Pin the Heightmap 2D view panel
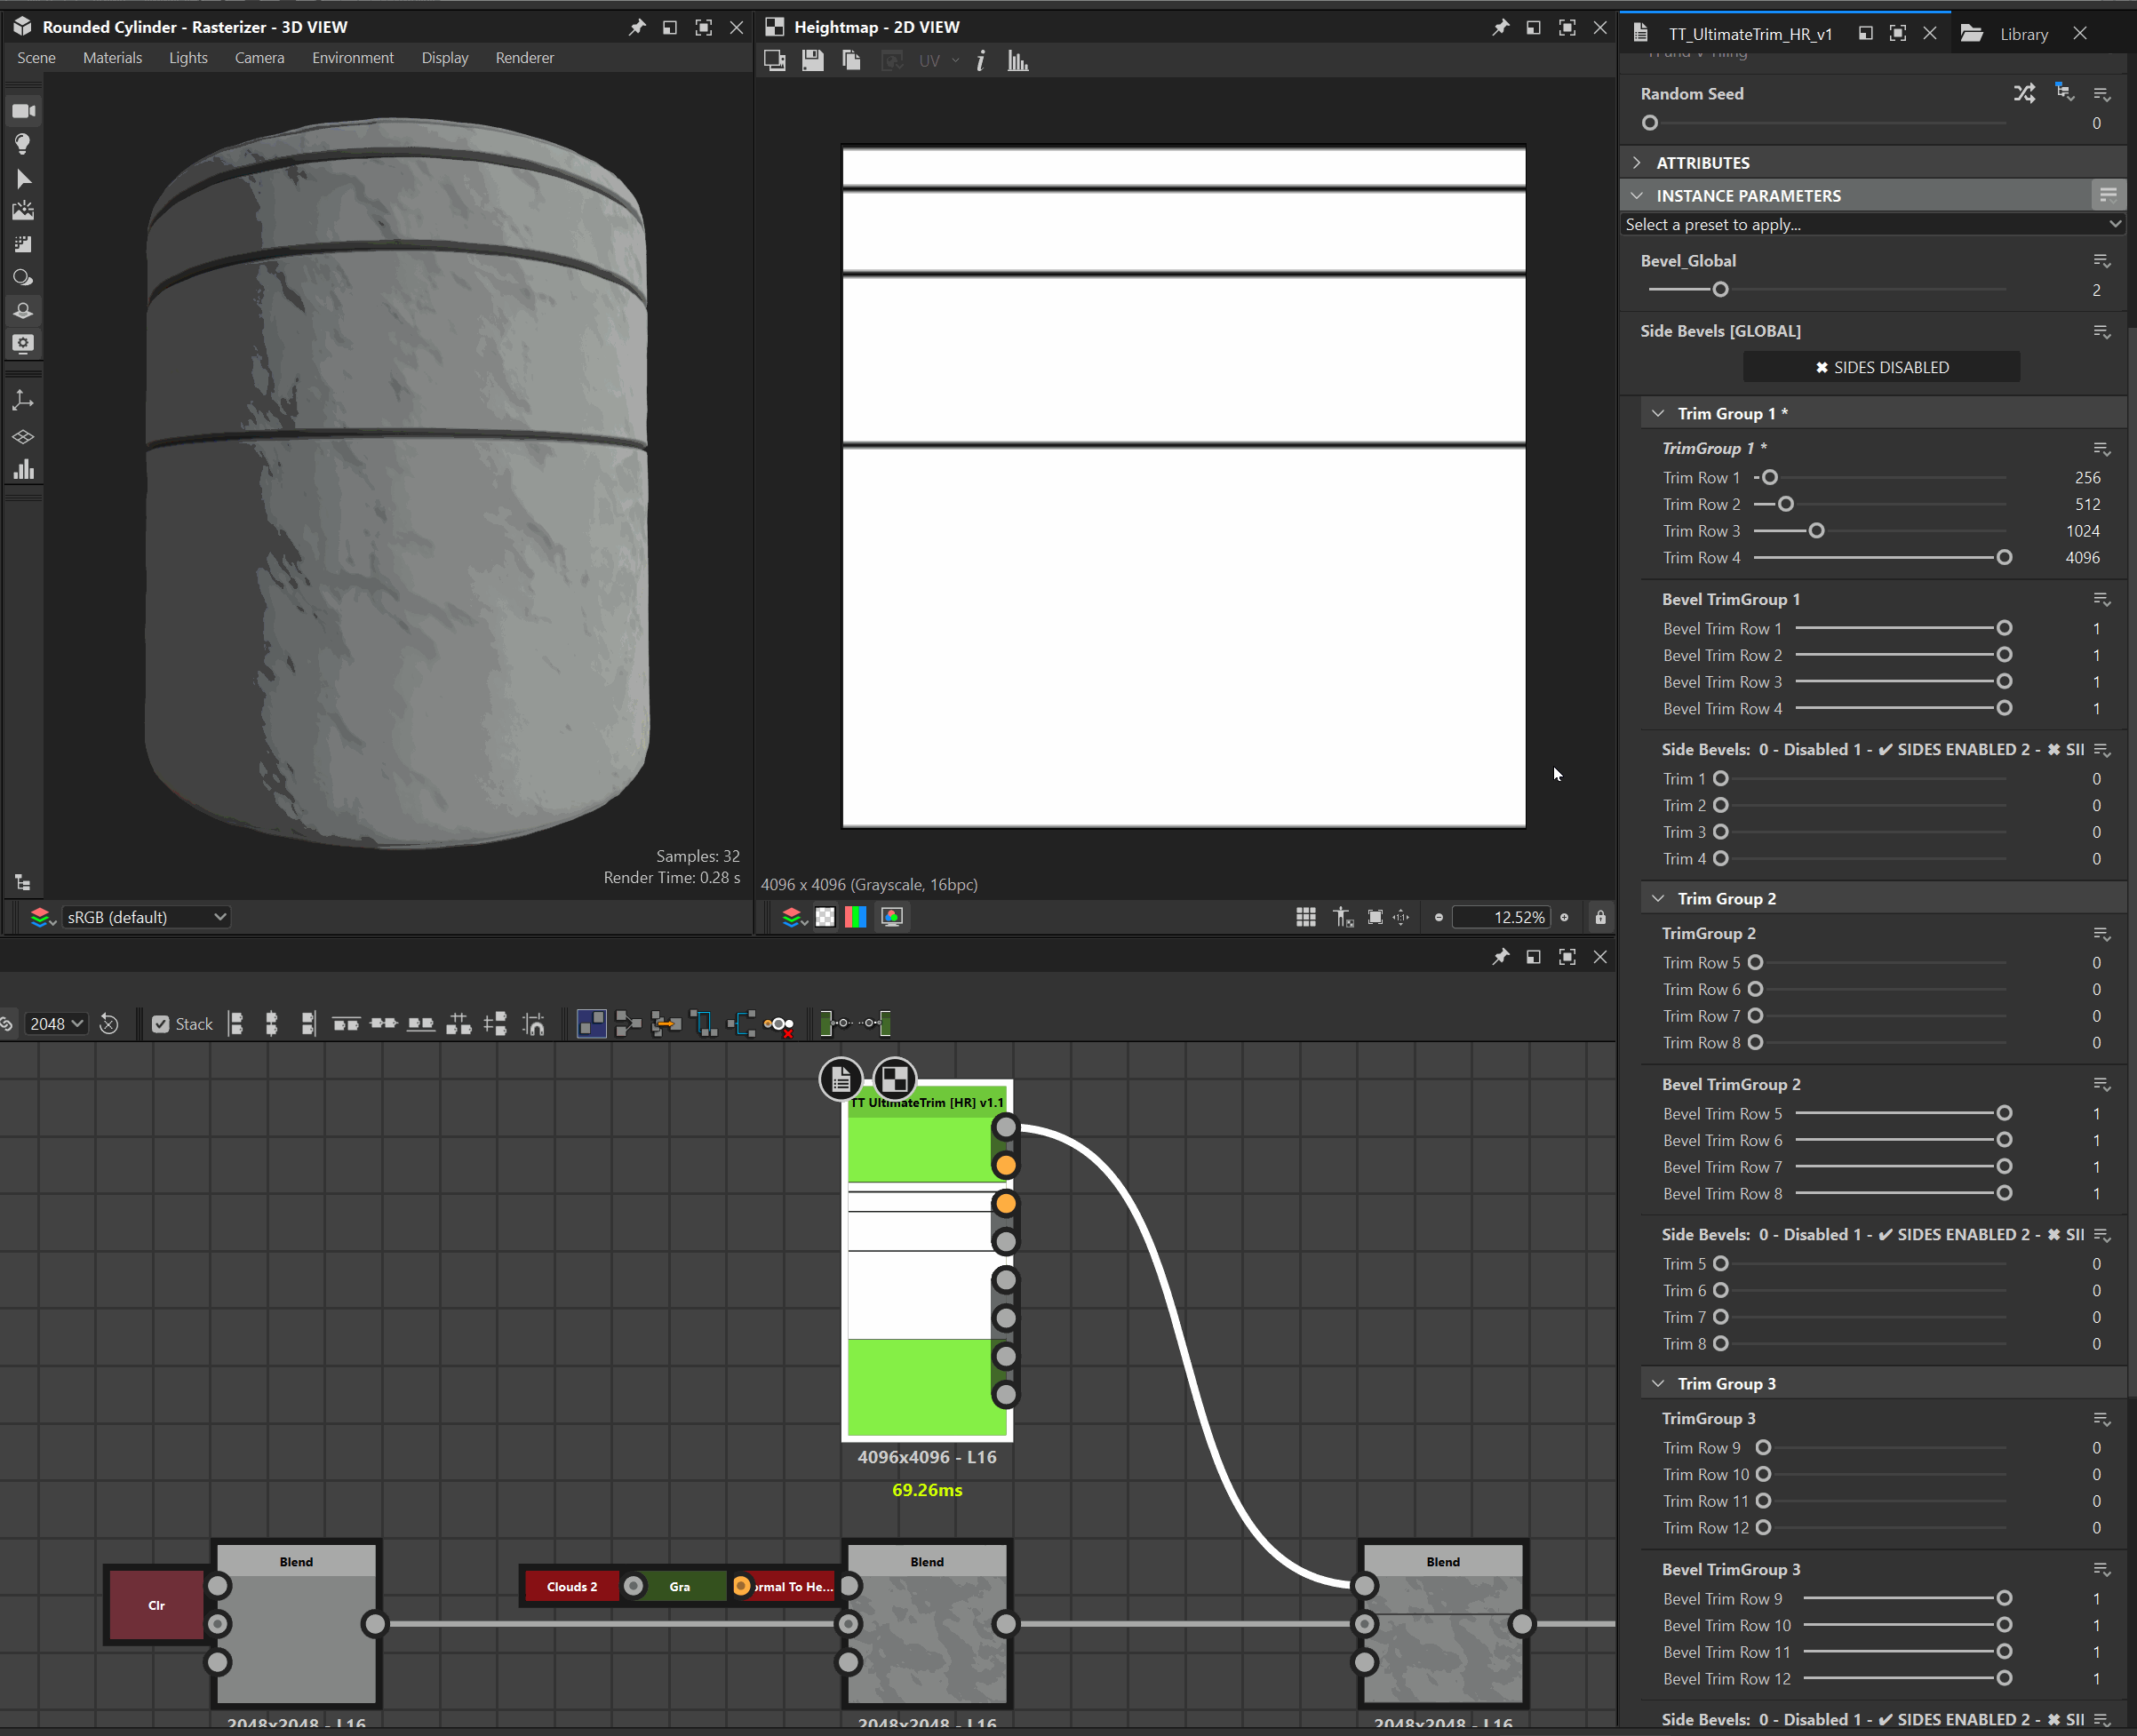This screenshot has height=1736, width=2137. 1500,27
